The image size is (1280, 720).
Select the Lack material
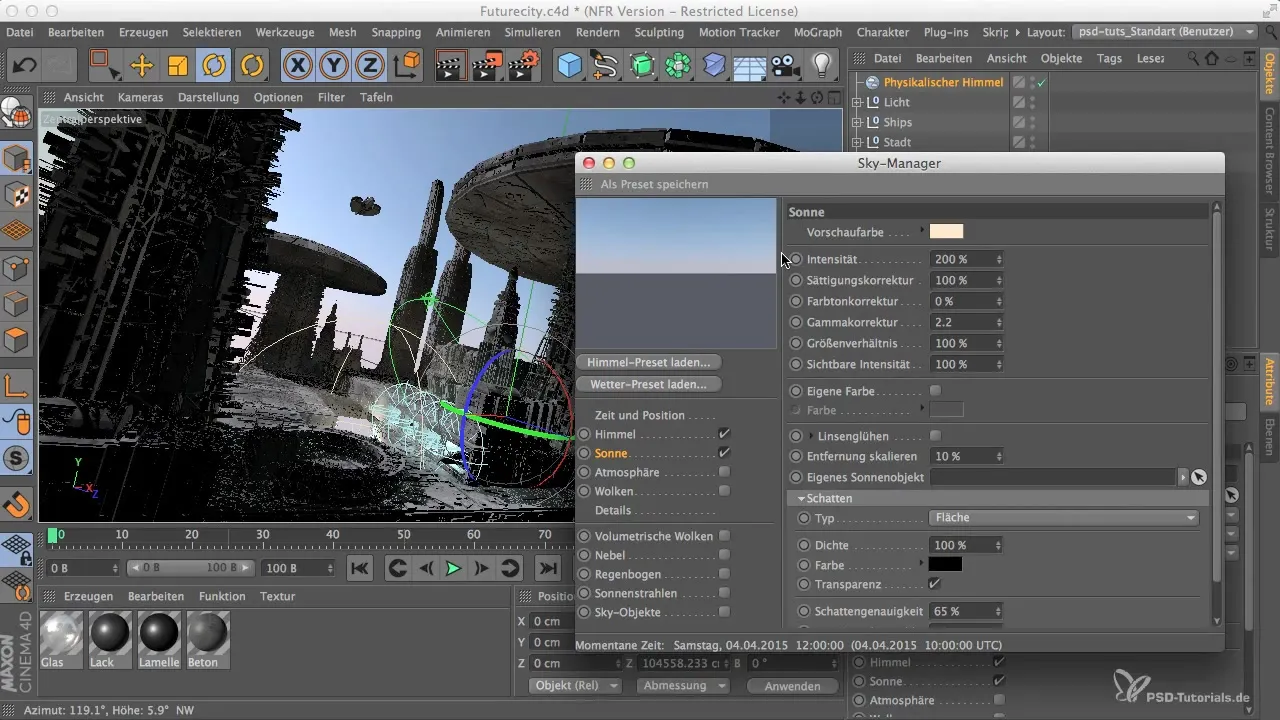coord(110,639)
